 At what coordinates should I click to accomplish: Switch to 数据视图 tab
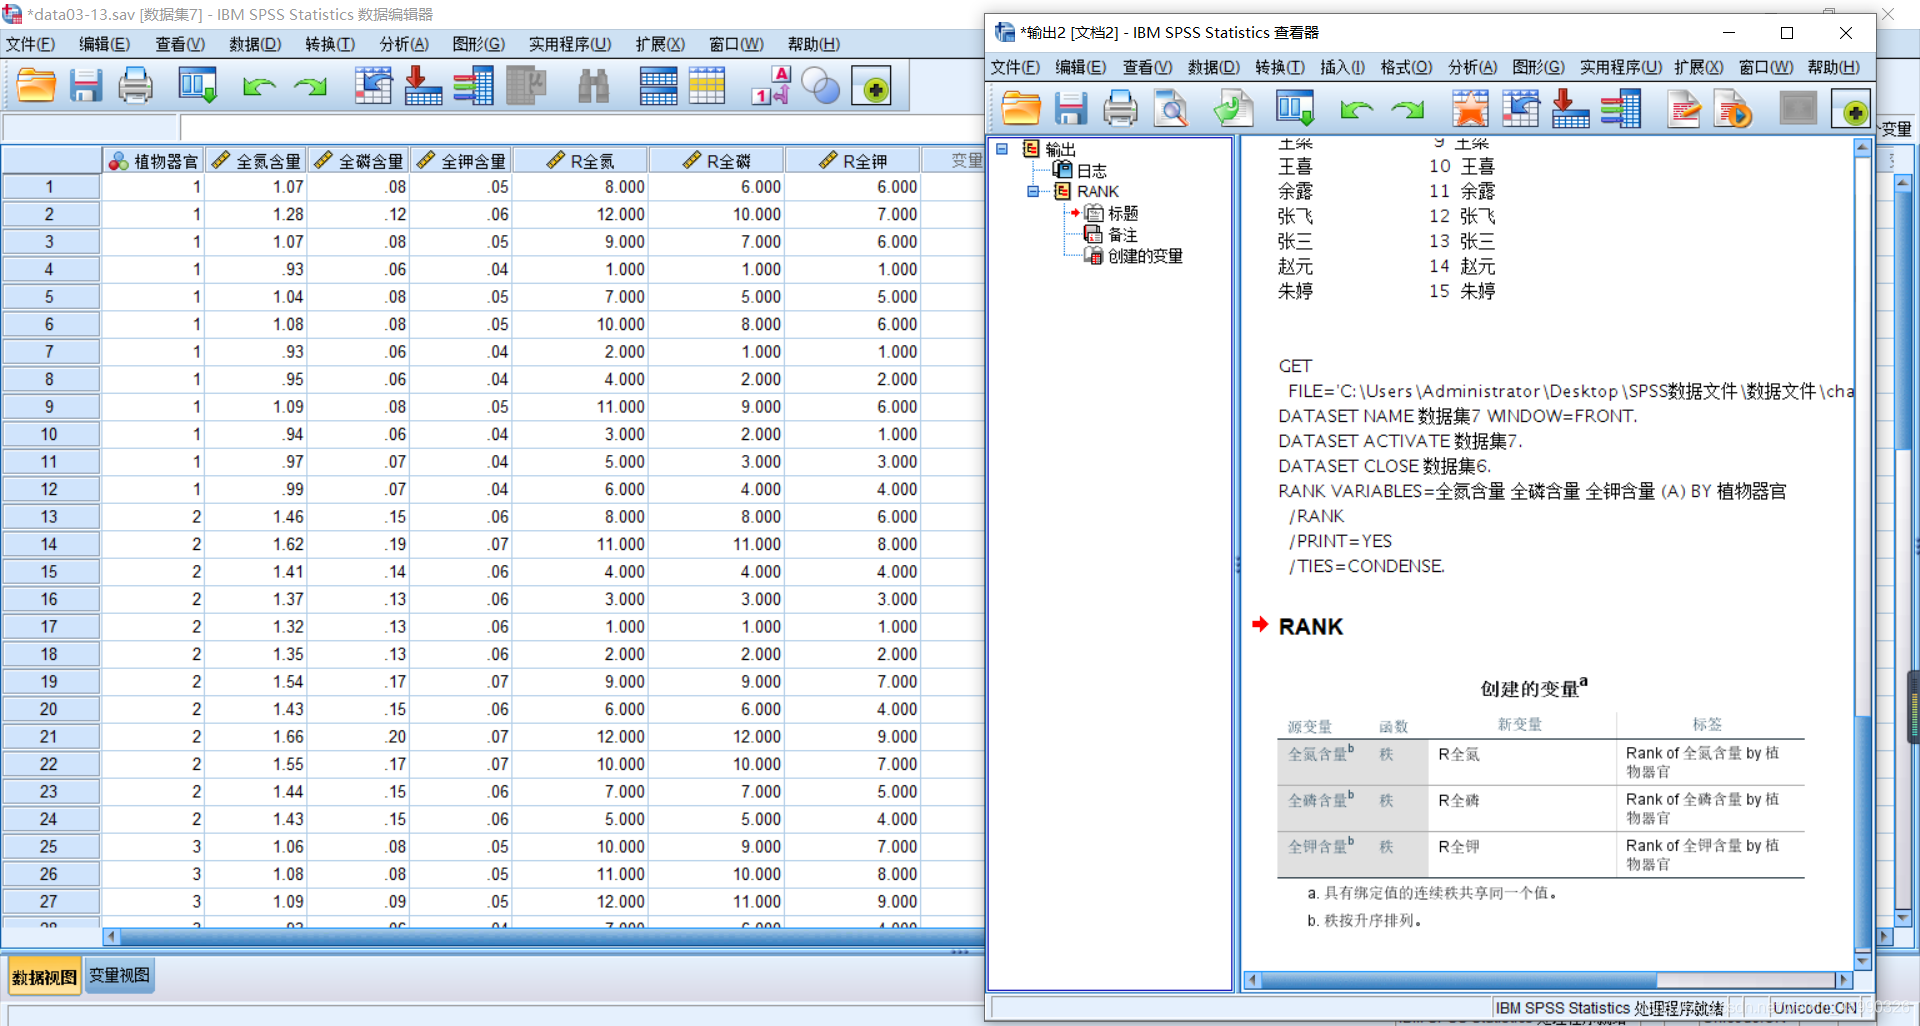pyautogui.click(x=44, y=977)
